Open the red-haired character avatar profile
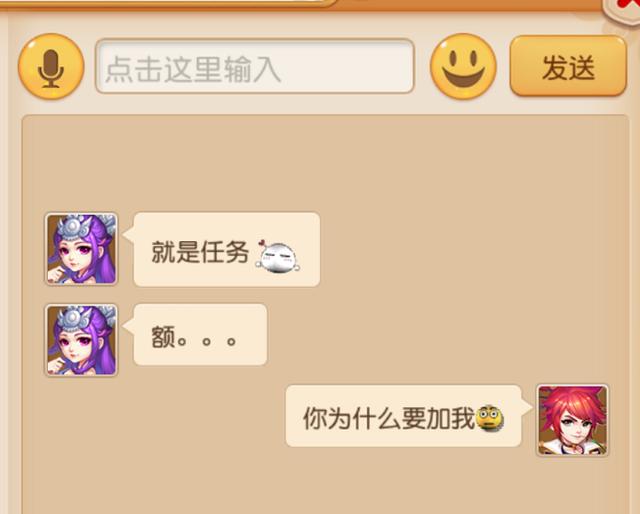 pos(572,420)
